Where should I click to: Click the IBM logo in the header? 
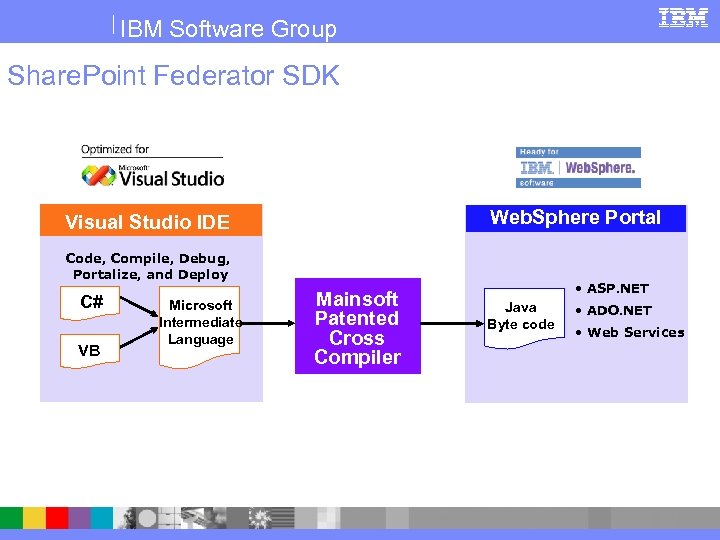[x=683, y=17]
